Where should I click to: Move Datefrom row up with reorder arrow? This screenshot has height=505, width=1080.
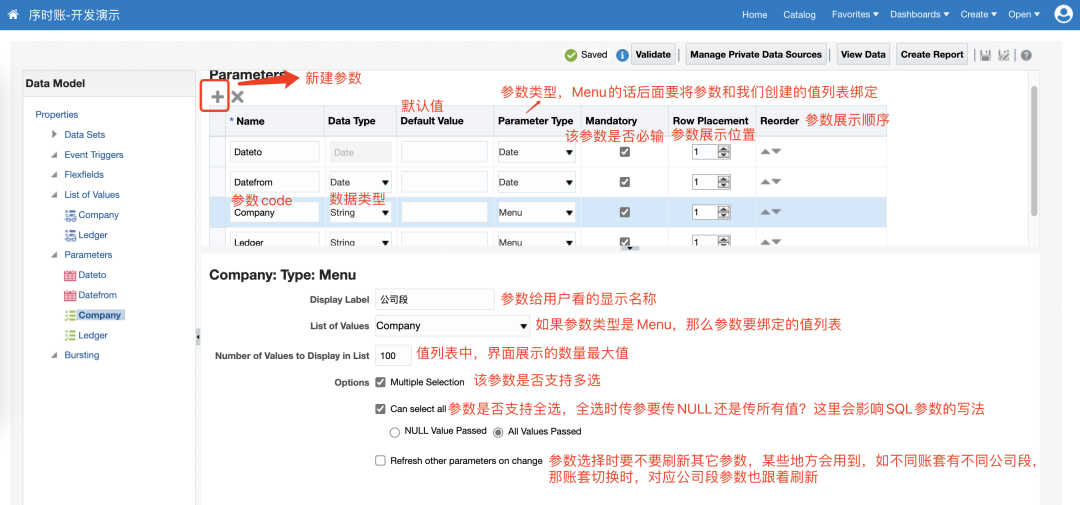pyautogui.click(x=765, y=182)
